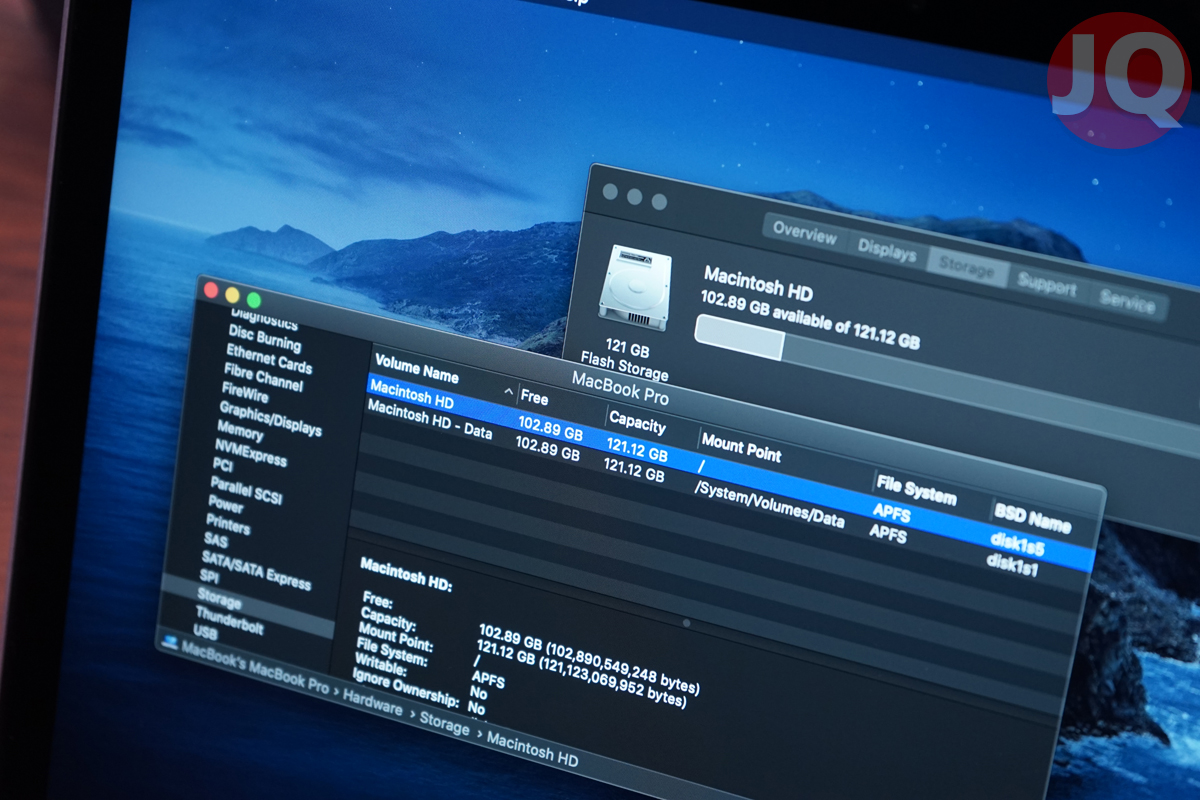Select Parallel SCSI in the sidebar
Image resolution: width=1200 pixels, height=800 pixels.
[x=246, y=489]
